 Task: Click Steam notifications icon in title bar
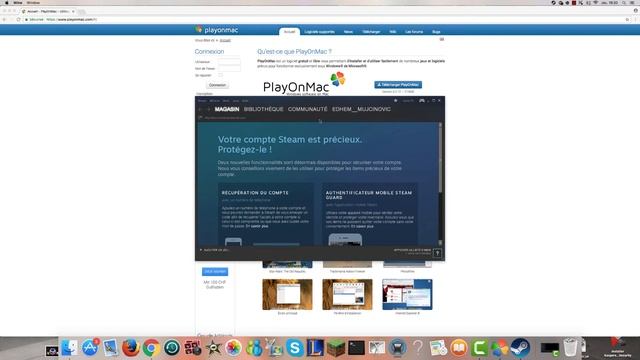click(396, 100)
